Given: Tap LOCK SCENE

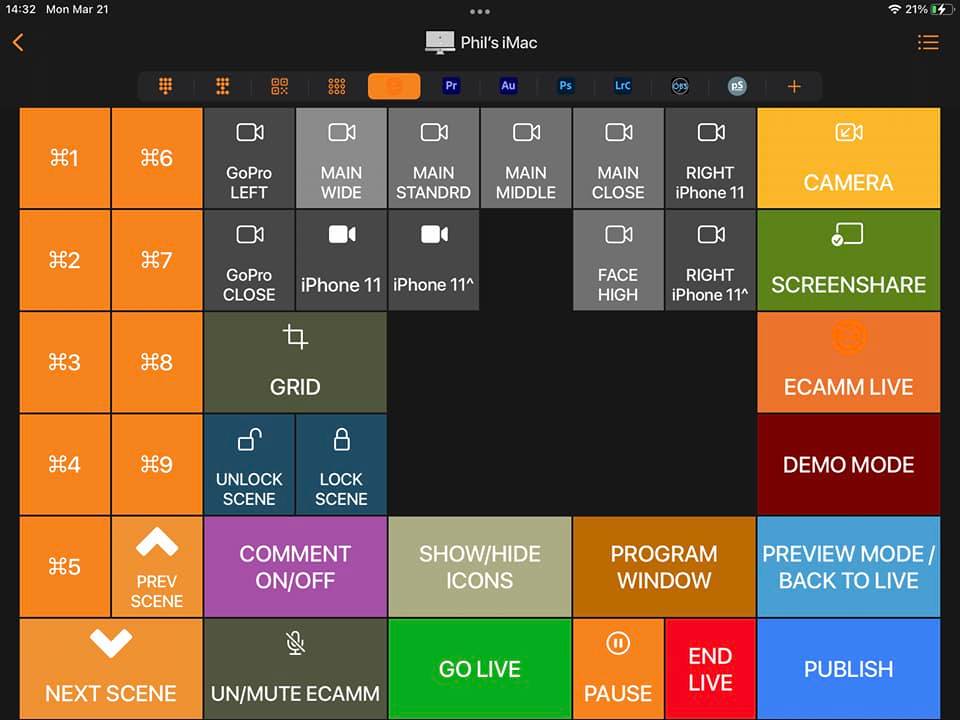Looking at the screenshot, I should pos(341,465).
